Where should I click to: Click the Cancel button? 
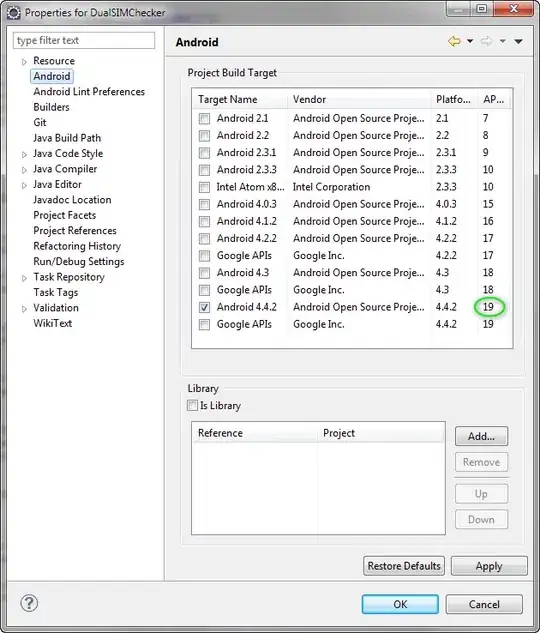(484, 604)
